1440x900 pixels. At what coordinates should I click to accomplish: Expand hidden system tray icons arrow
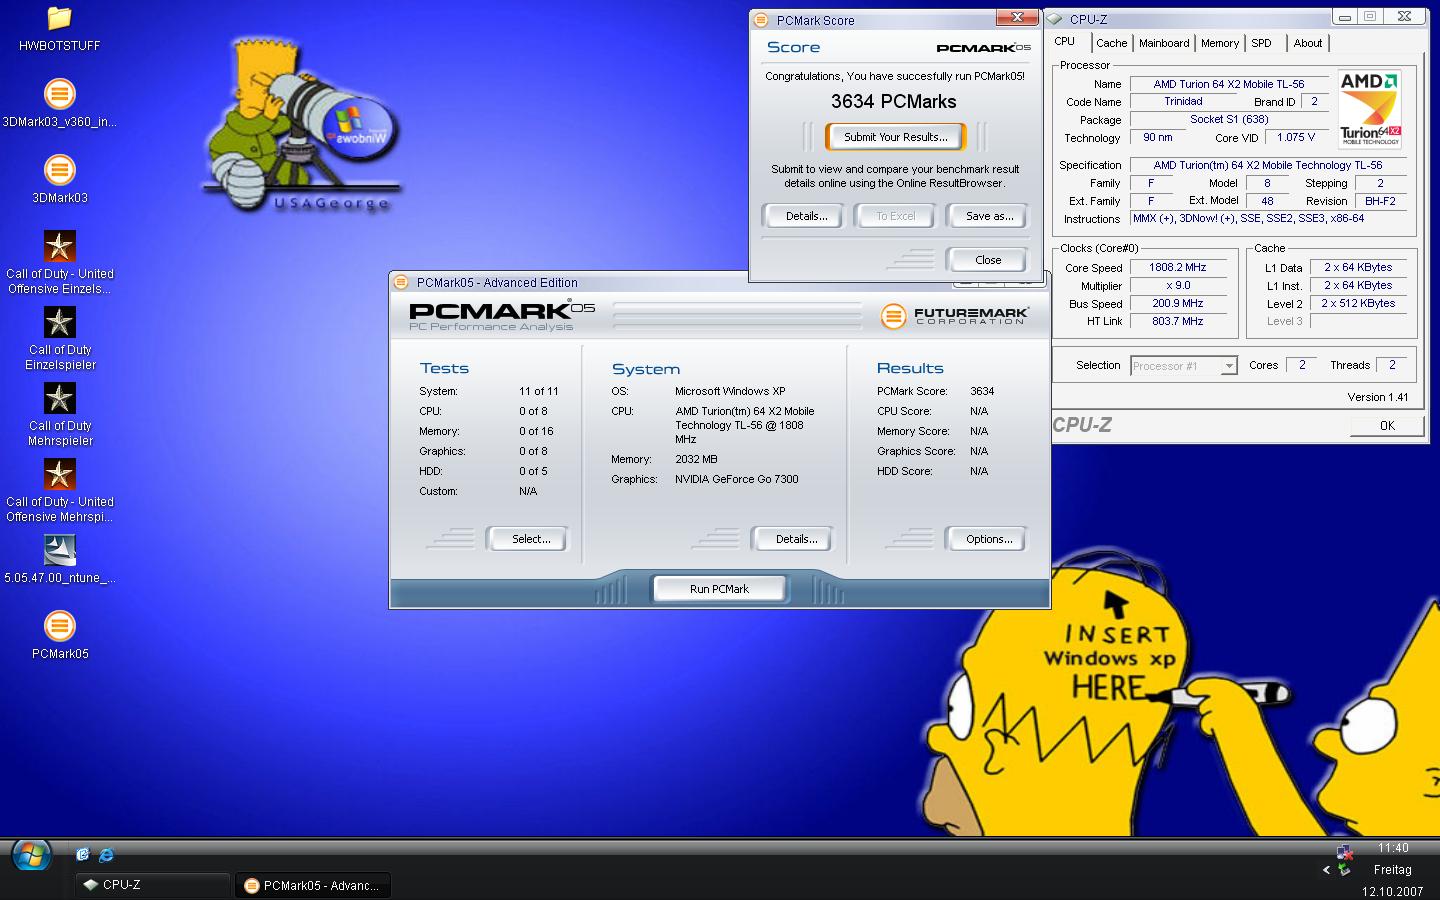point(1327,870)
